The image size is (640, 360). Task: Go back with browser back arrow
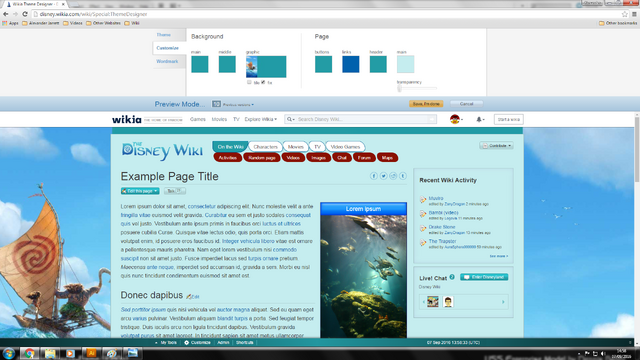[6, 14]
